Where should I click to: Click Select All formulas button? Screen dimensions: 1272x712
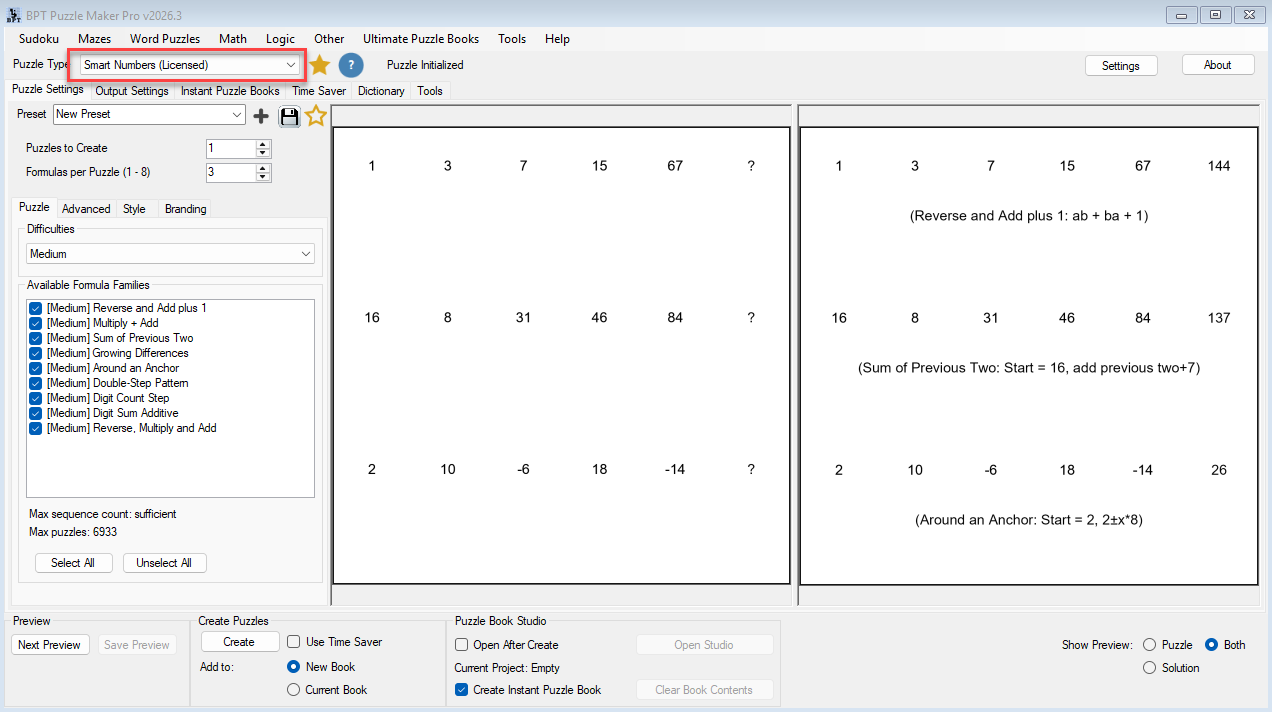[x=73, y=563]
